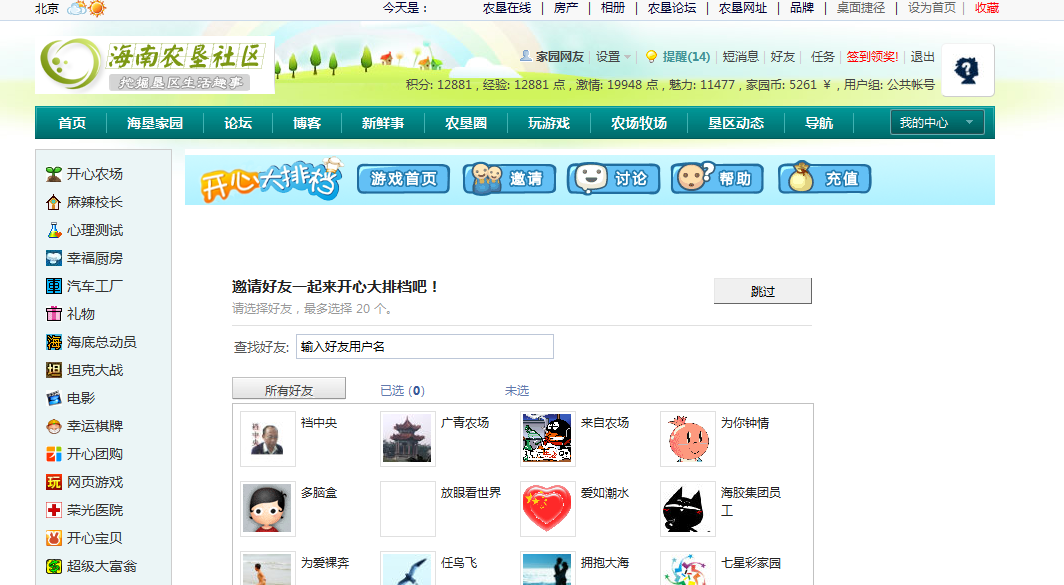
Task: Click the 充值 recharge button
Action: coord(824,178)
